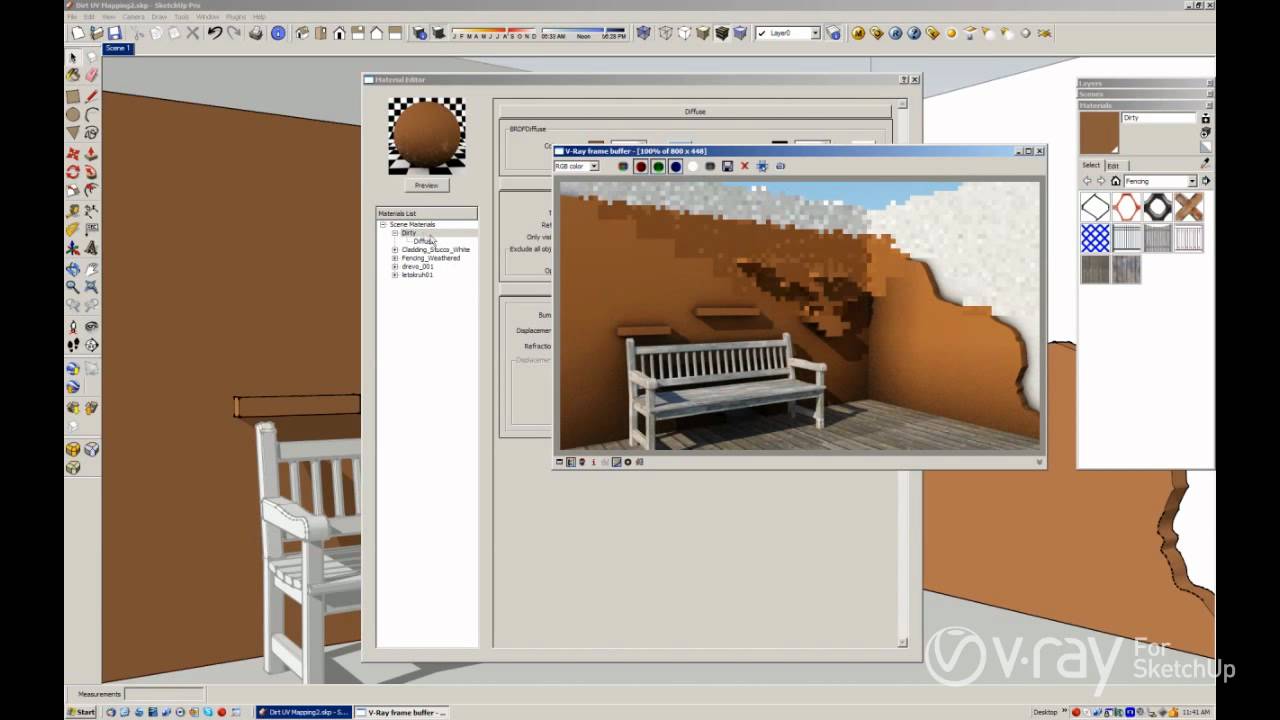Viewport: 1280px width, 720px height.
Task: Click the info icon in frame buffer bottom bar
Action: [x=593, y=462]
